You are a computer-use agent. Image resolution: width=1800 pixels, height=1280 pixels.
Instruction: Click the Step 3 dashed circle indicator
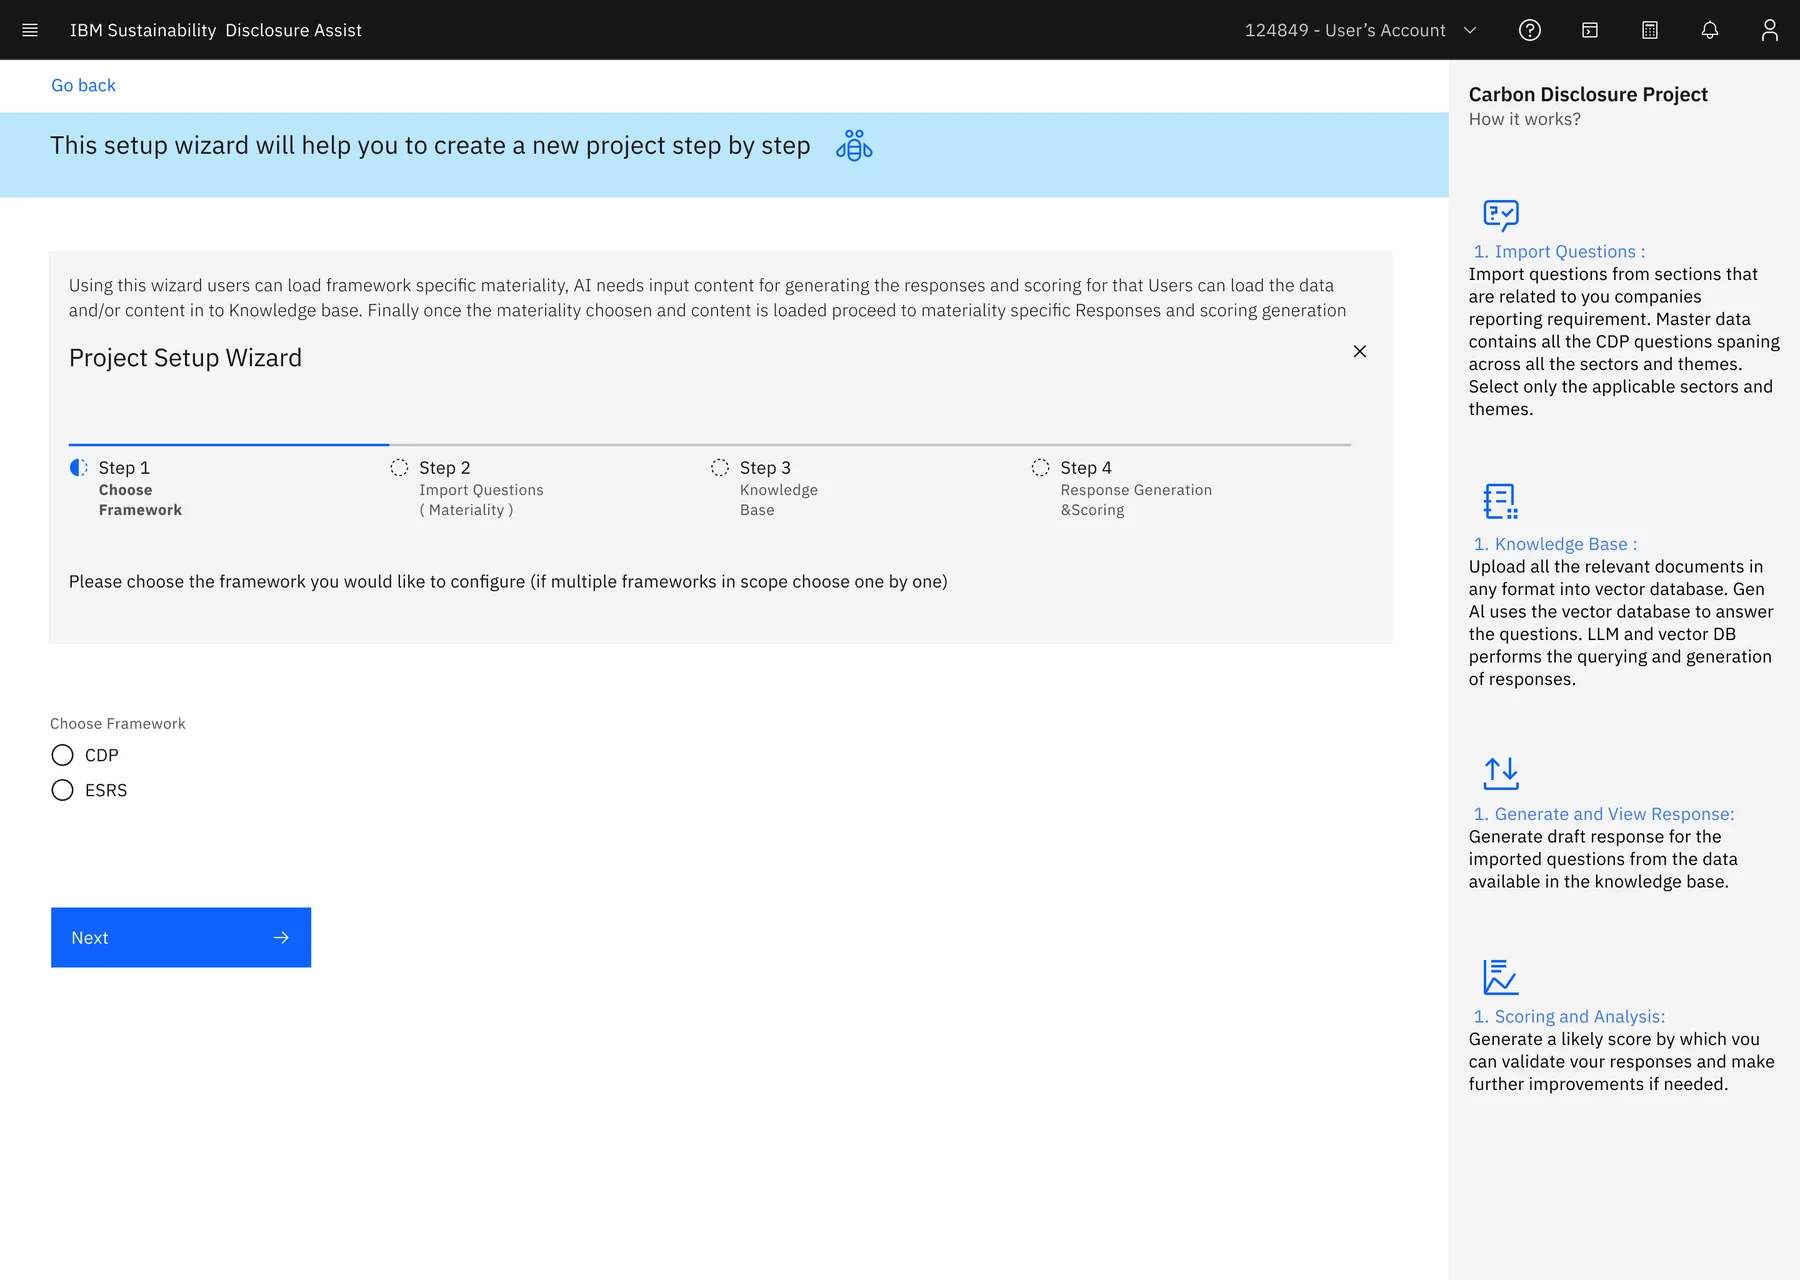click(720, 467)
